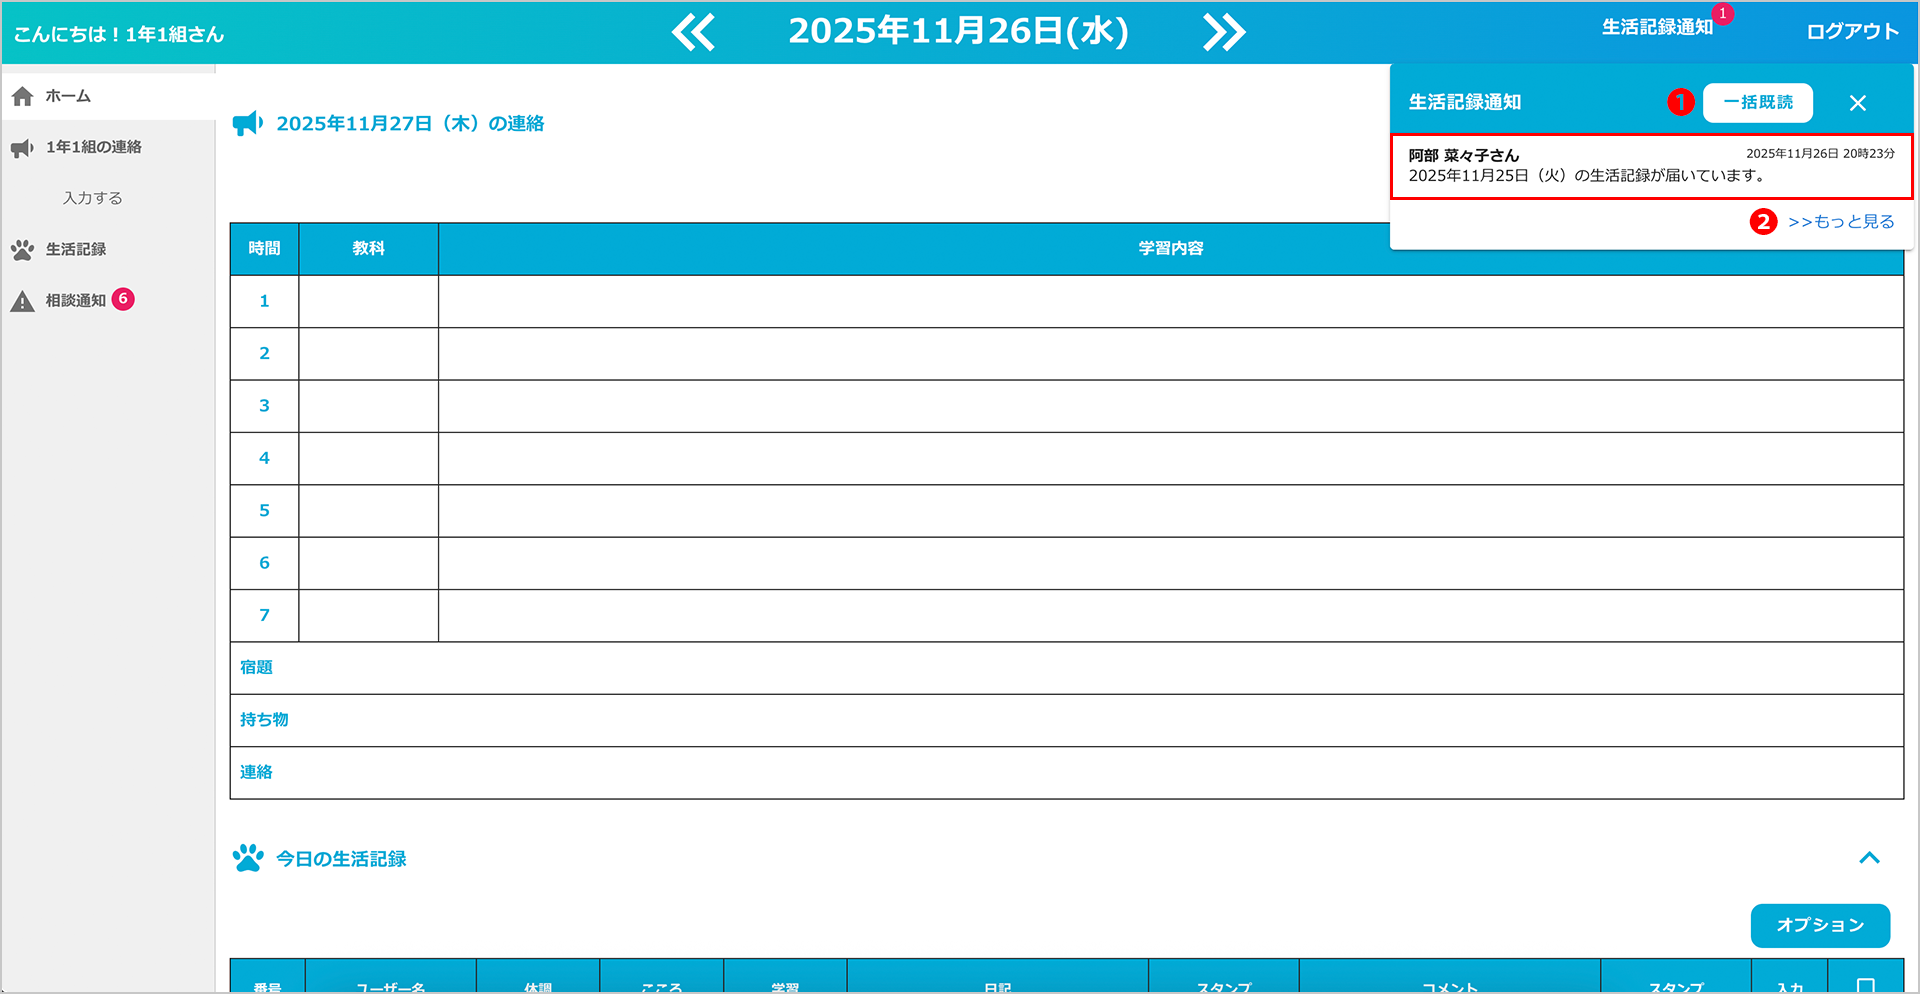Close the 生活記録通知 popup panel

(1857, 103)
